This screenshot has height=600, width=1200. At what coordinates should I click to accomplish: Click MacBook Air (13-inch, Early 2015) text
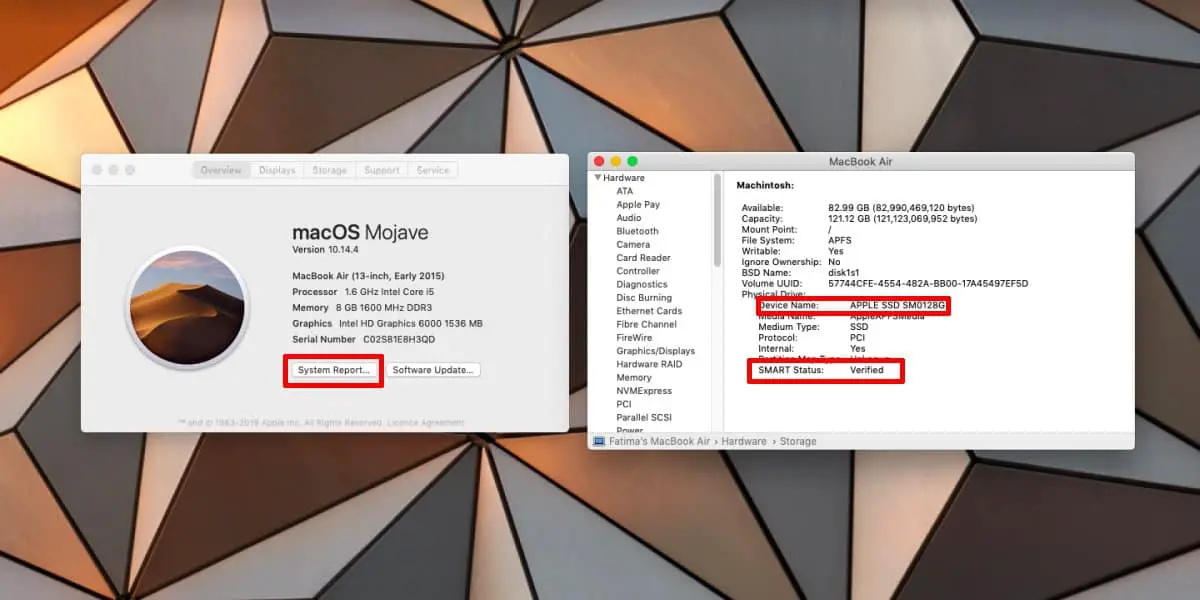click(368, 276)
